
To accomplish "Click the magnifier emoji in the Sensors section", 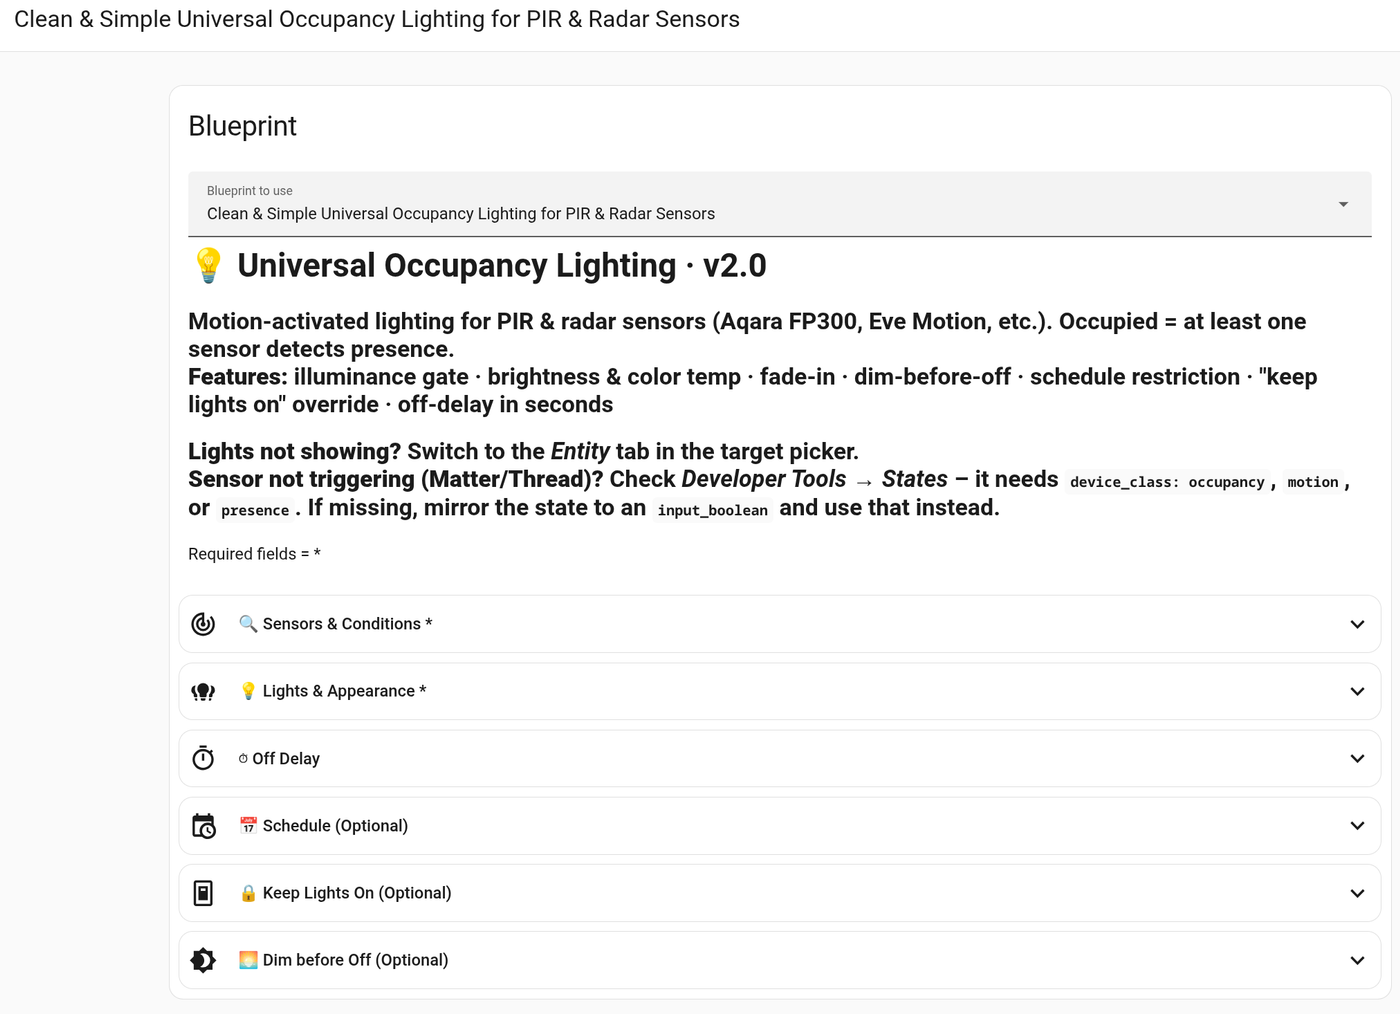I will coord(248,623).
